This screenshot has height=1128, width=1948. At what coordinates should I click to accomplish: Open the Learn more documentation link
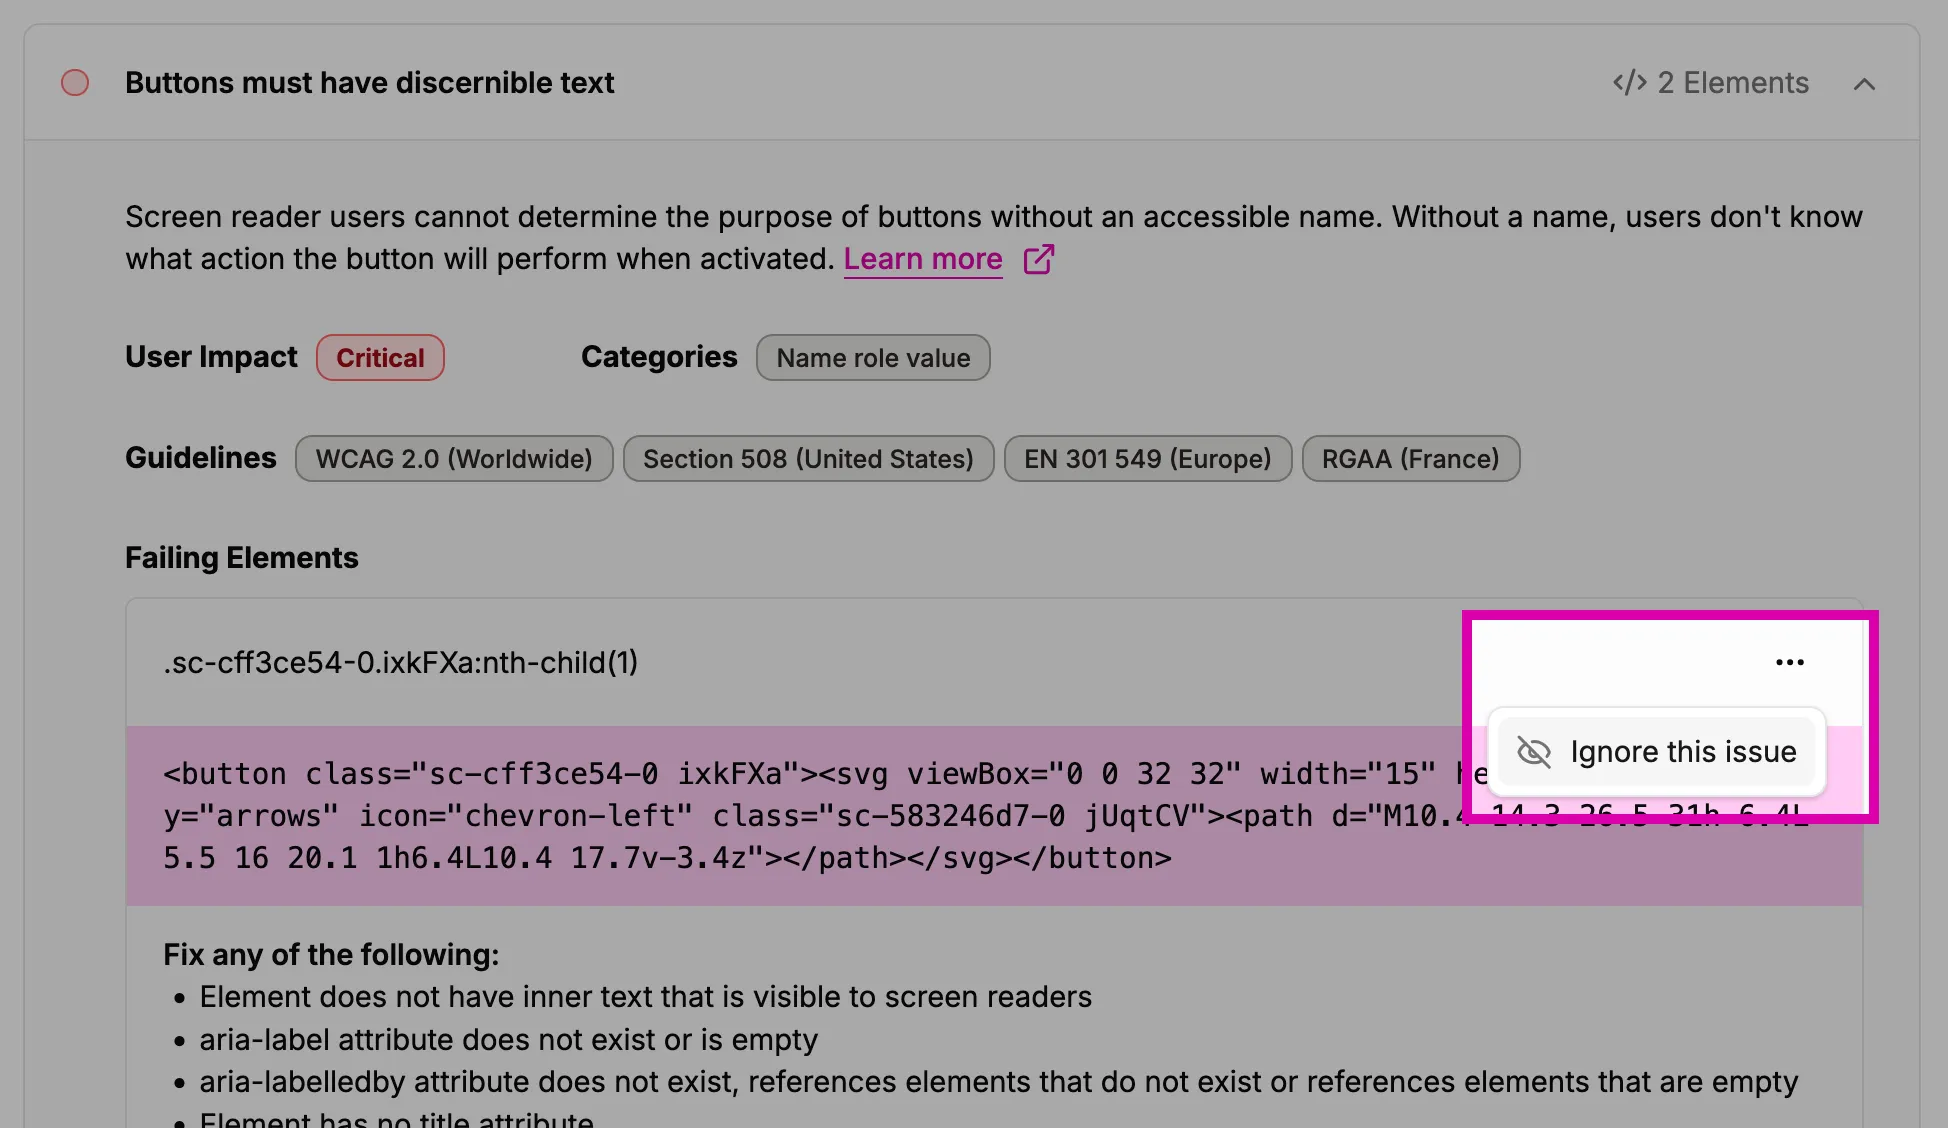click(x=922, y=259)
